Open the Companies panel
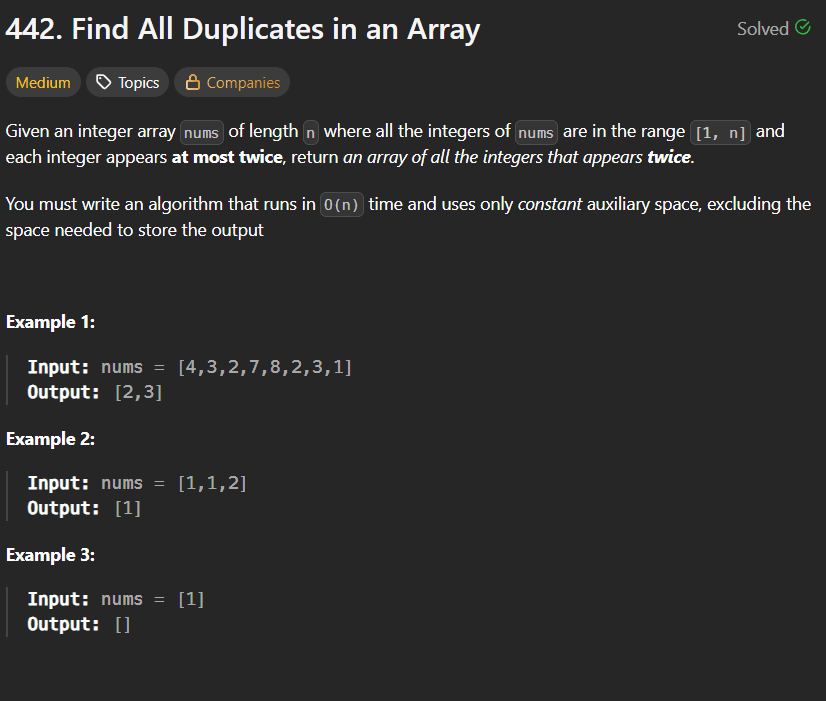The width and height of the screenshot is (826, 701). tap(232, 82)
